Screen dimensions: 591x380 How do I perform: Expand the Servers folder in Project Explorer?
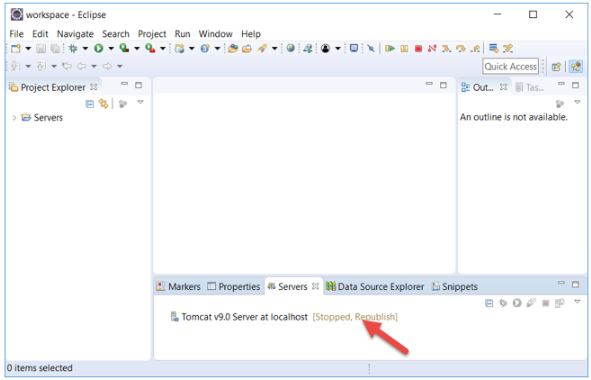click(x=14, y=118)
